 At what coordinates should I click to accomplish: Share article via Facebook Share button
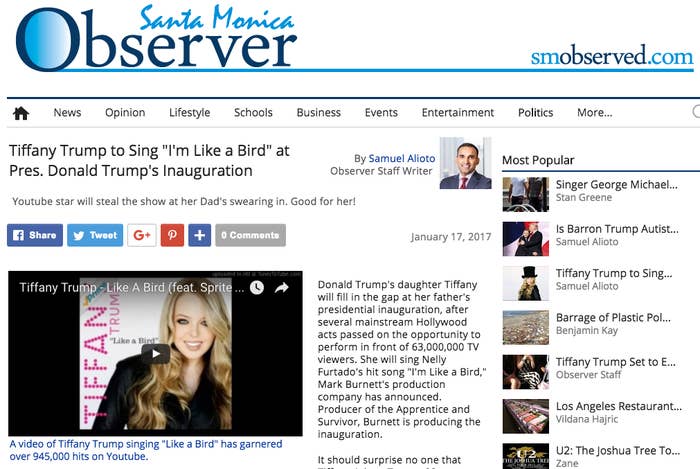point(35,235)
